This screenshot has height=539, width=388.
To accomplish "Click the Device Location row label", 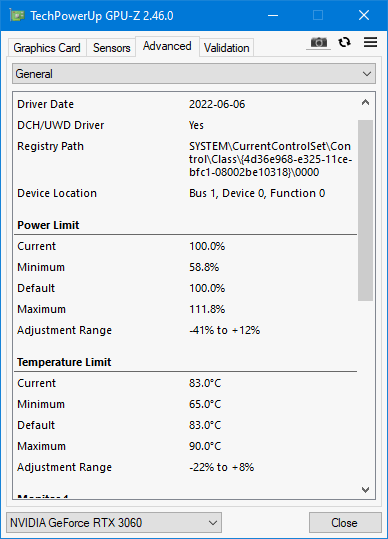I will (x=57, y=193).
